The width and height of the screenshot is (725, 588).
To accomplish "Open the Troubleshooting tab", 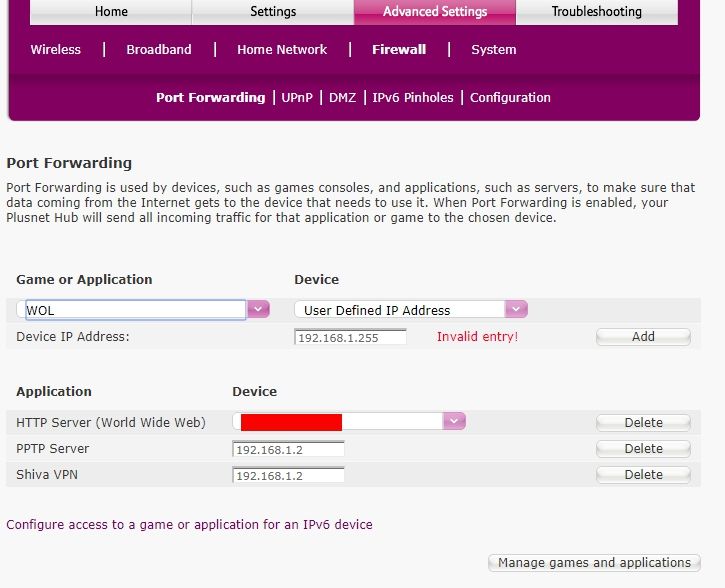I will [x=597, y=12].
